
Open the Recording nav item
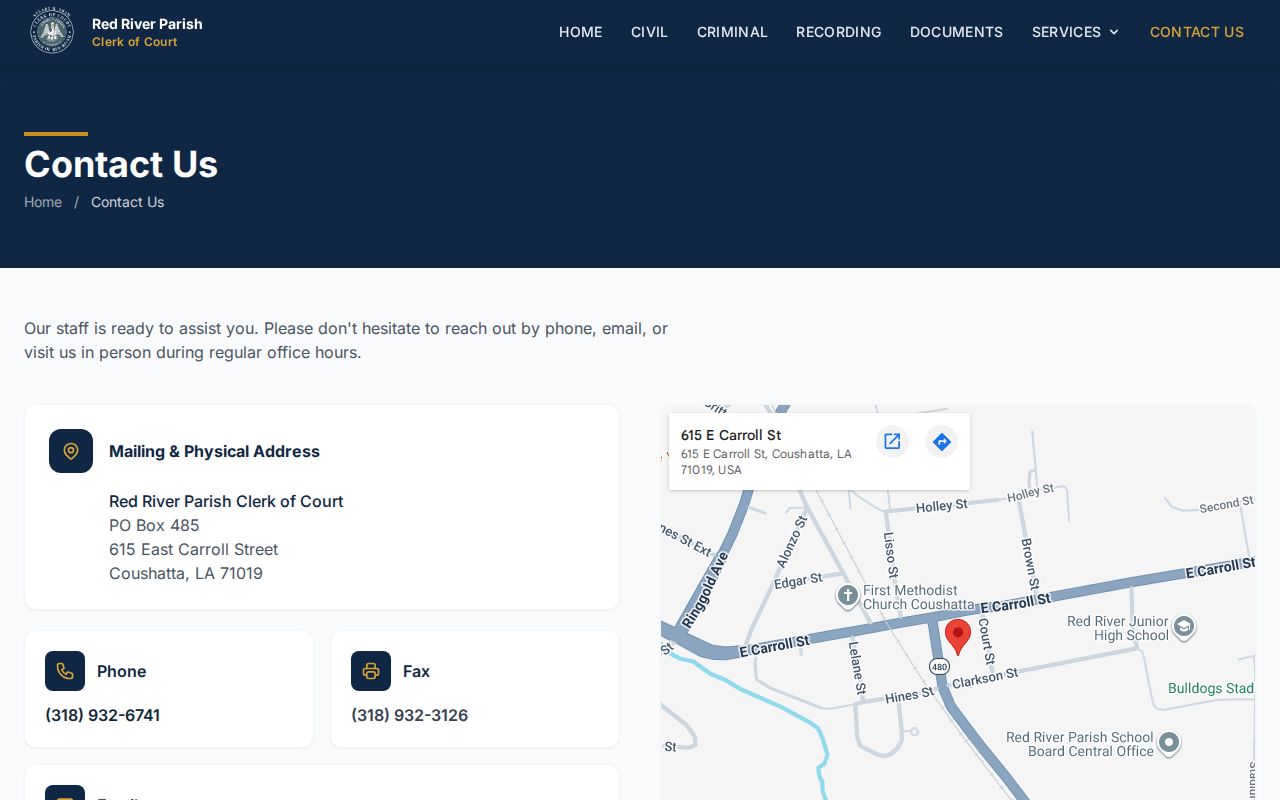[x=838, y=32]
